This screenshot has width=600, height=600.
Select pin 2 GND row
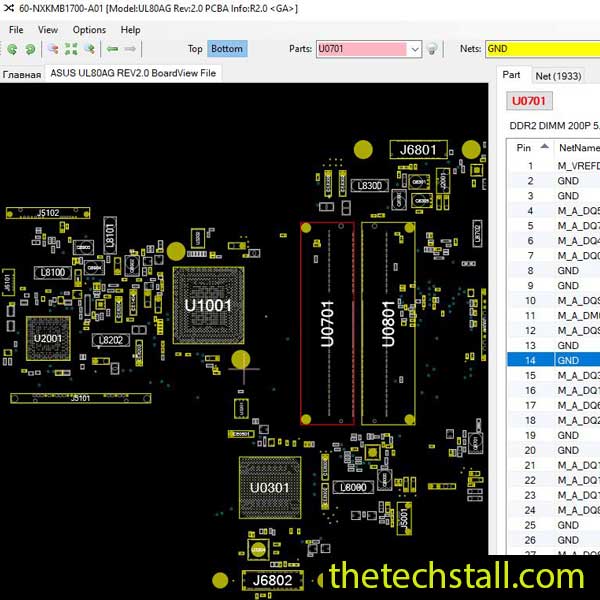(554, 181)
